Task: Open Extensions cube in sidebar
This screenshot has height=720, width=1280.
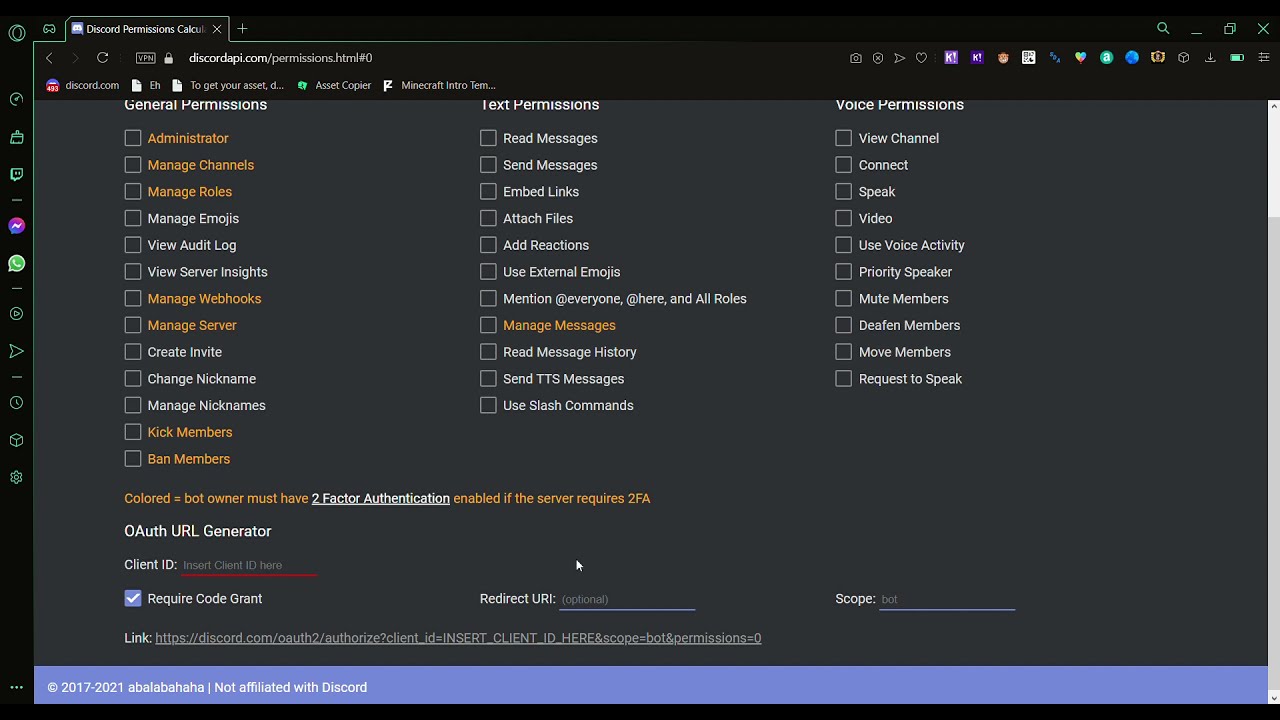Action: point(16,440)
